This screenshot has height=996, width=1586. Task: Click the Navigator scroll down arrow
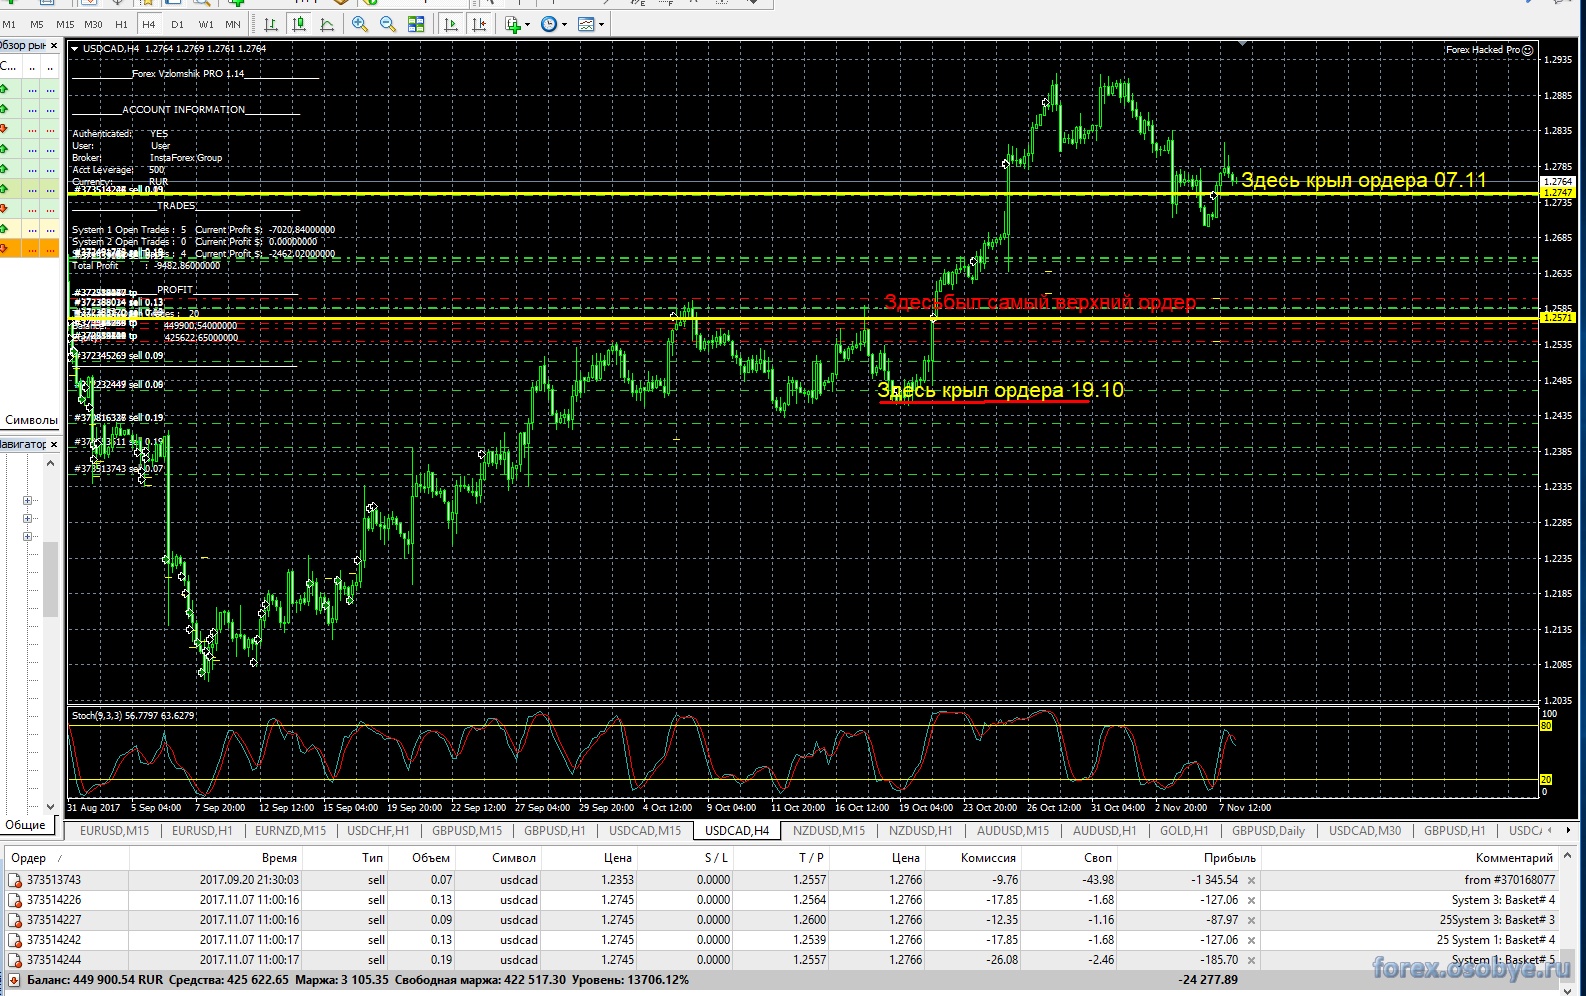(x=50, y=806)
